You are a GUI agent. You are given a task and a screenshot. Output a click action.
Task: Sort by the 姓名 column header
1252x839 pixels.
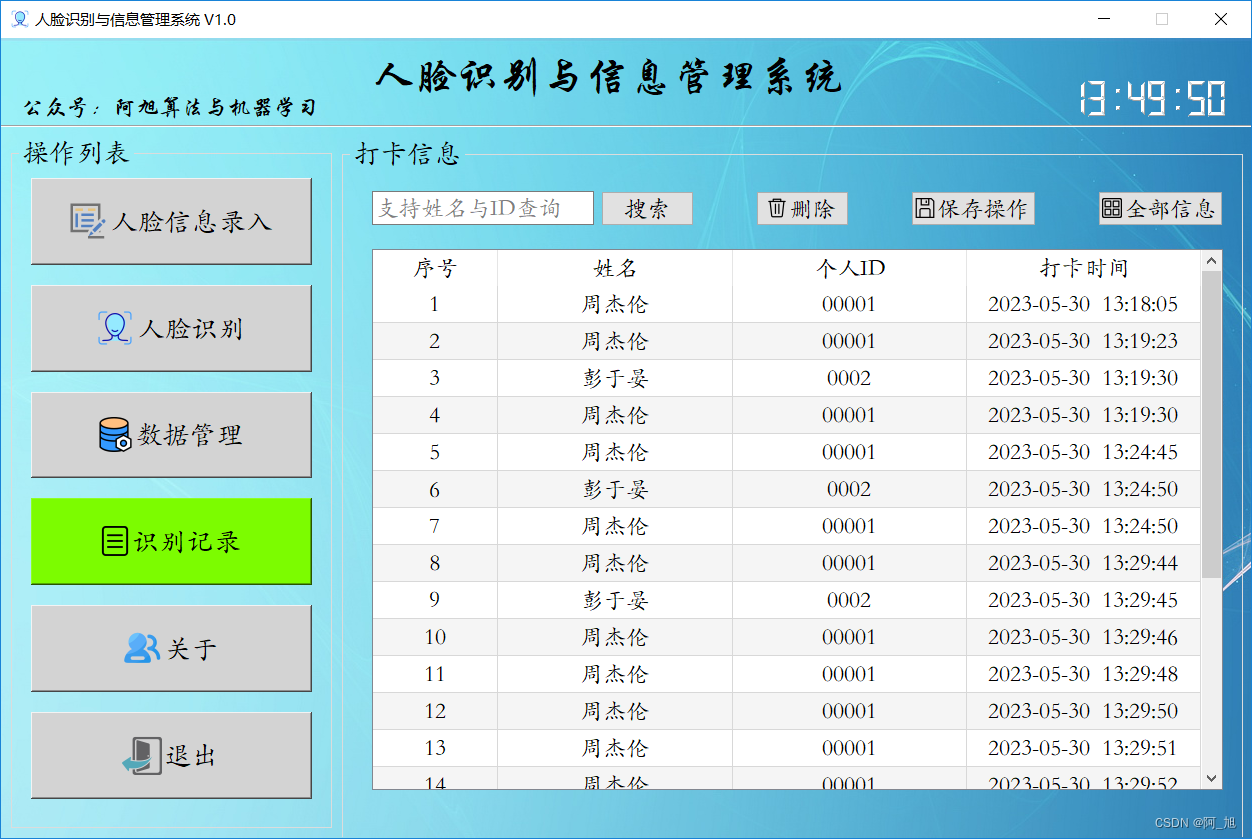[615, 268]
